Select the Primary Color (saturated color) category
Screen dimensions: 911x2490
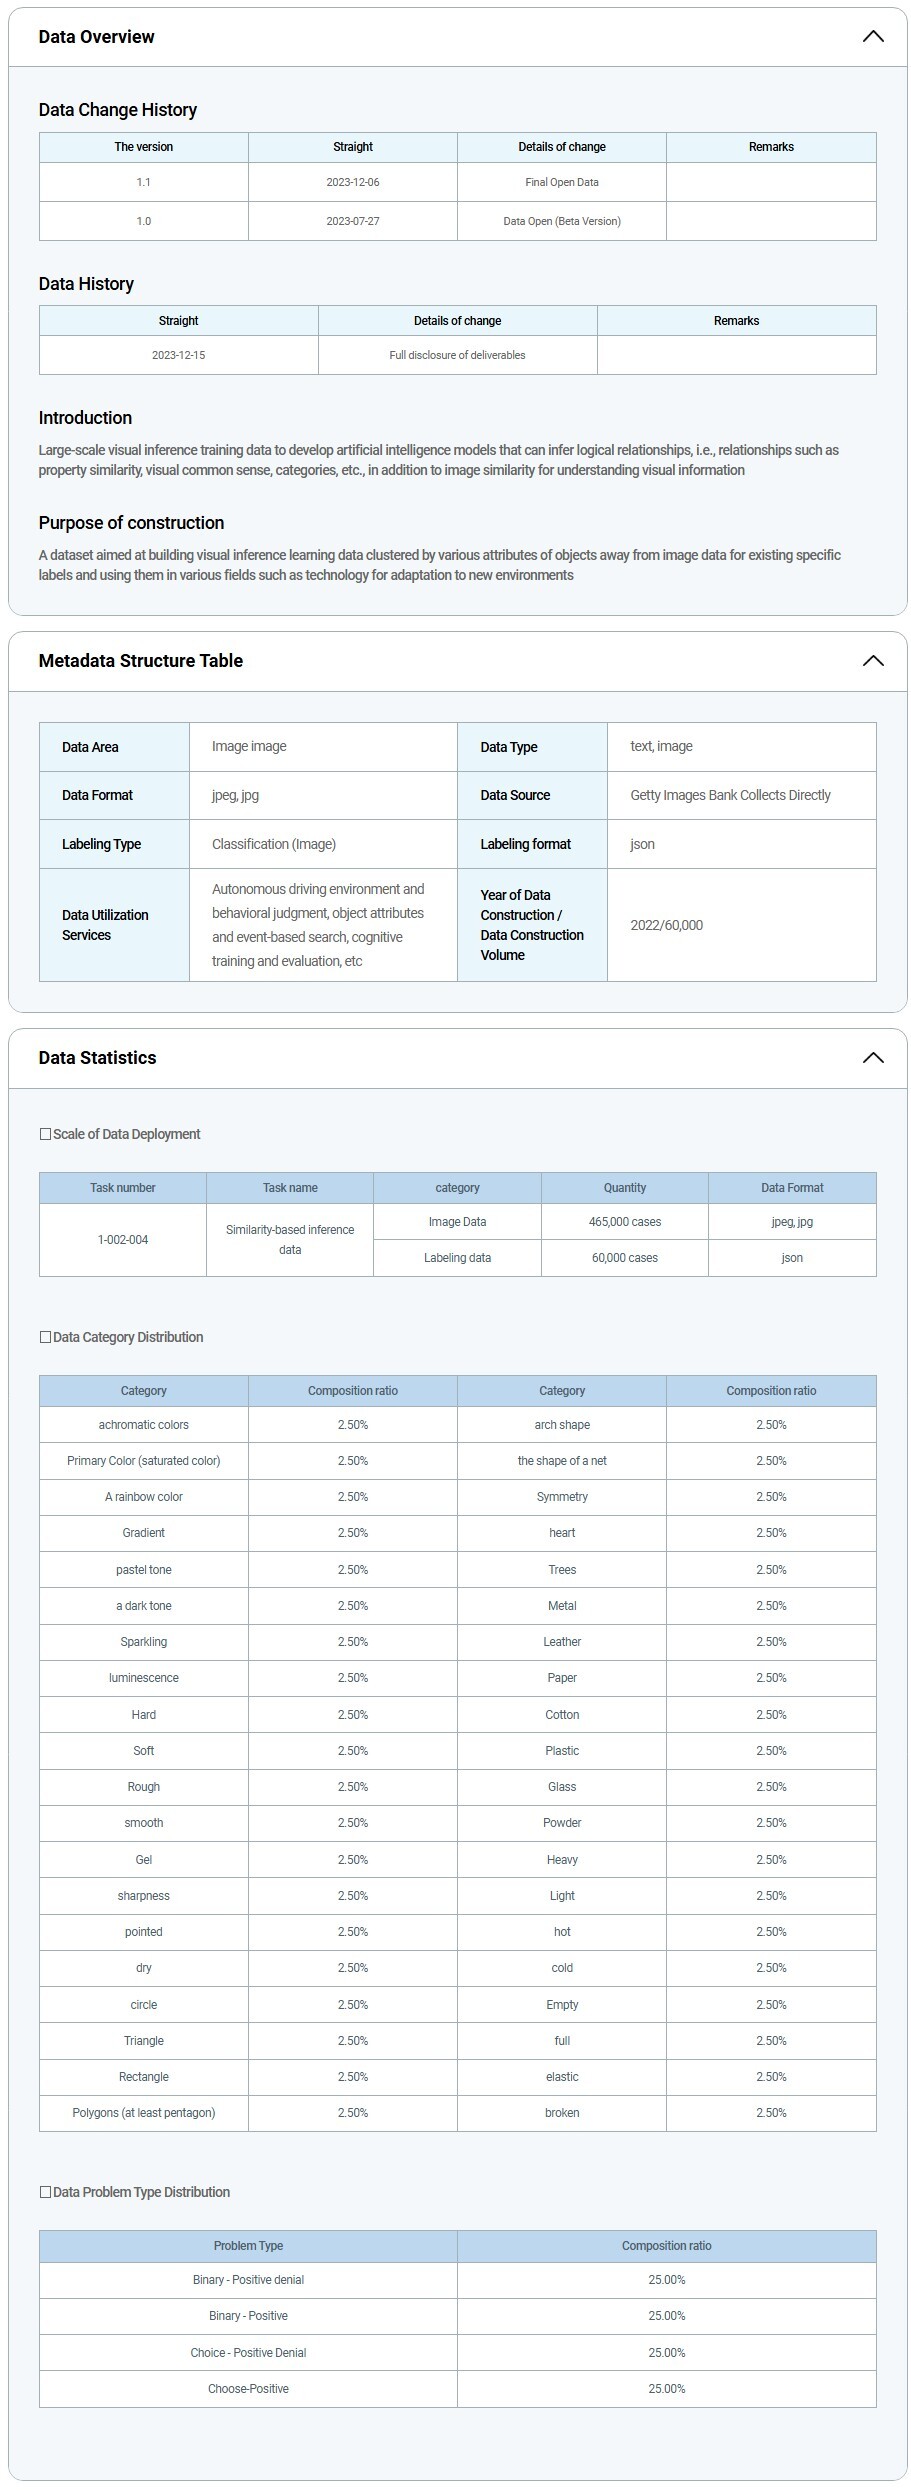(143, 1461)
